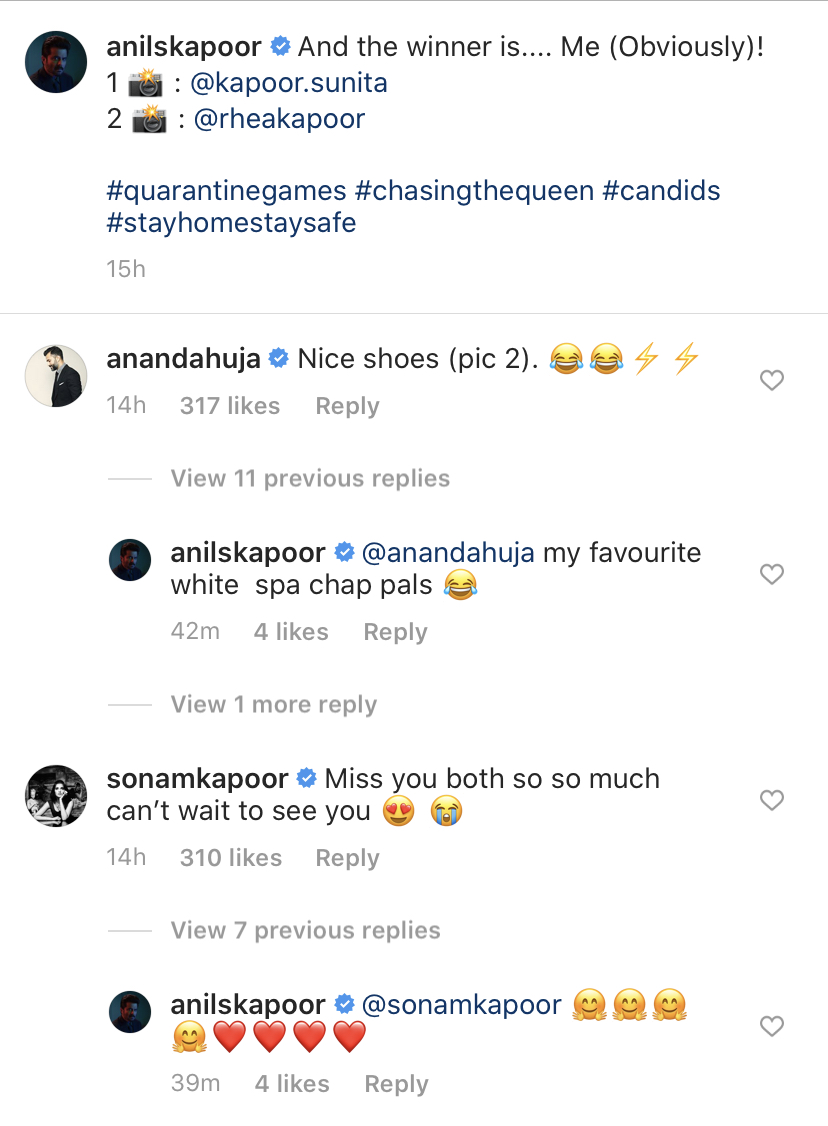Like anilskapoor's spa chap pals reply

[771, 574]
